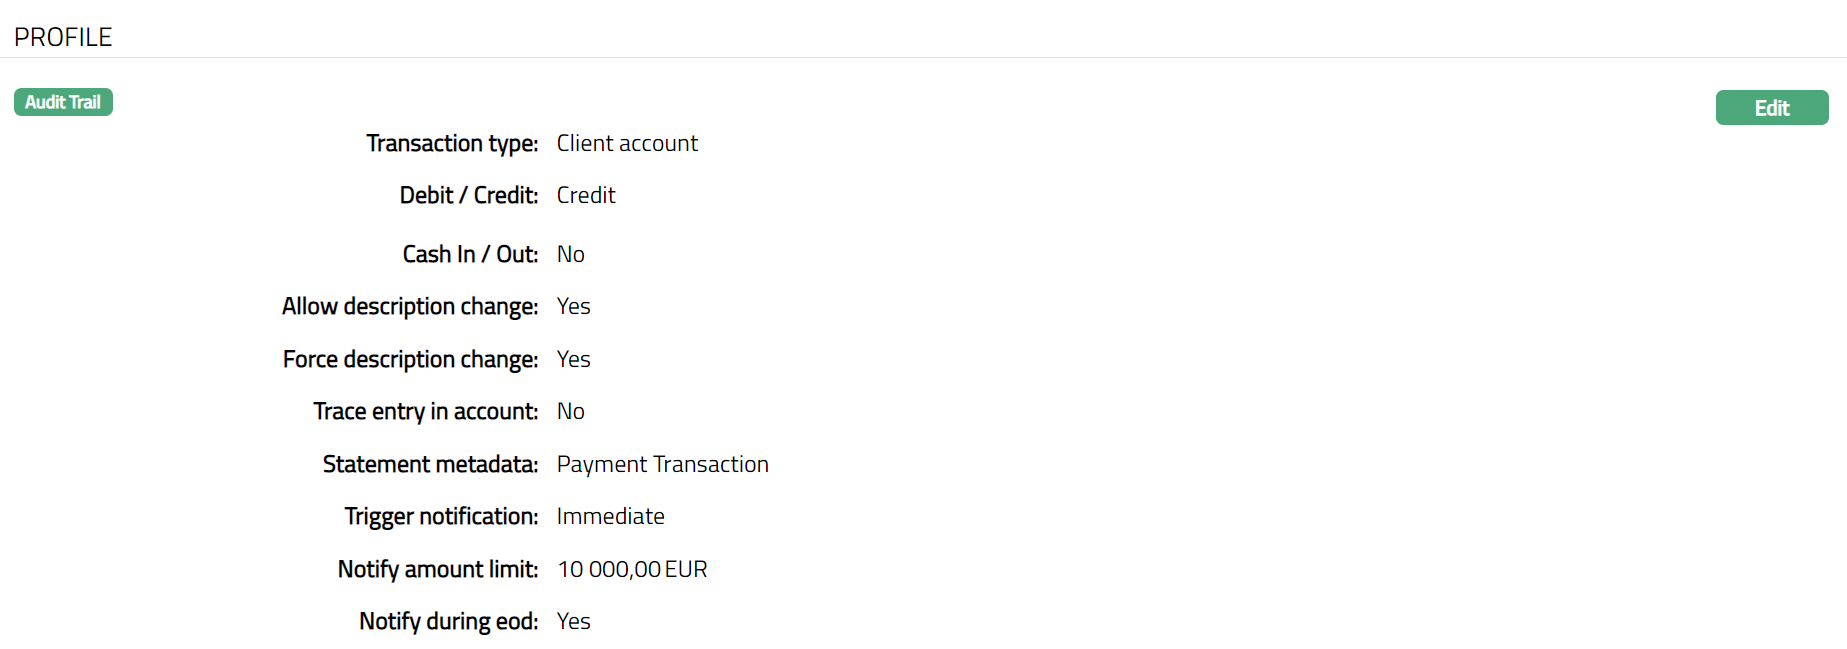The width and height of the screenshot is (1847, 649).
Task: Select the Transaction type label
Action: [x=452, y=143]
